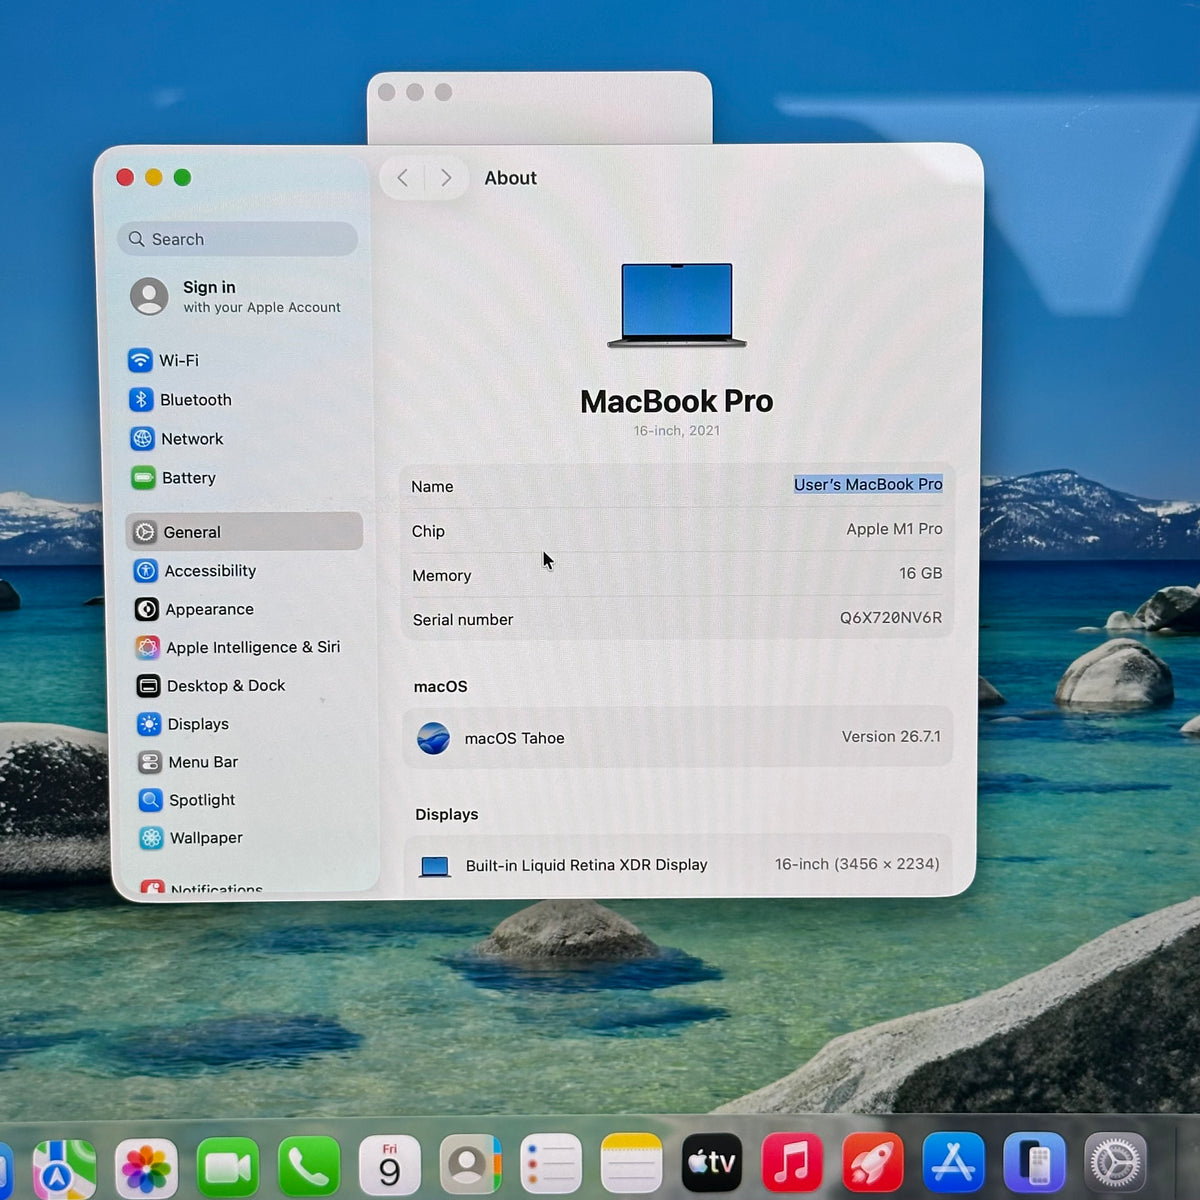This screenshot has height=1200, width=1200.
Task: Launch Apple TV from the Dock
Action: coord(712,1163)
